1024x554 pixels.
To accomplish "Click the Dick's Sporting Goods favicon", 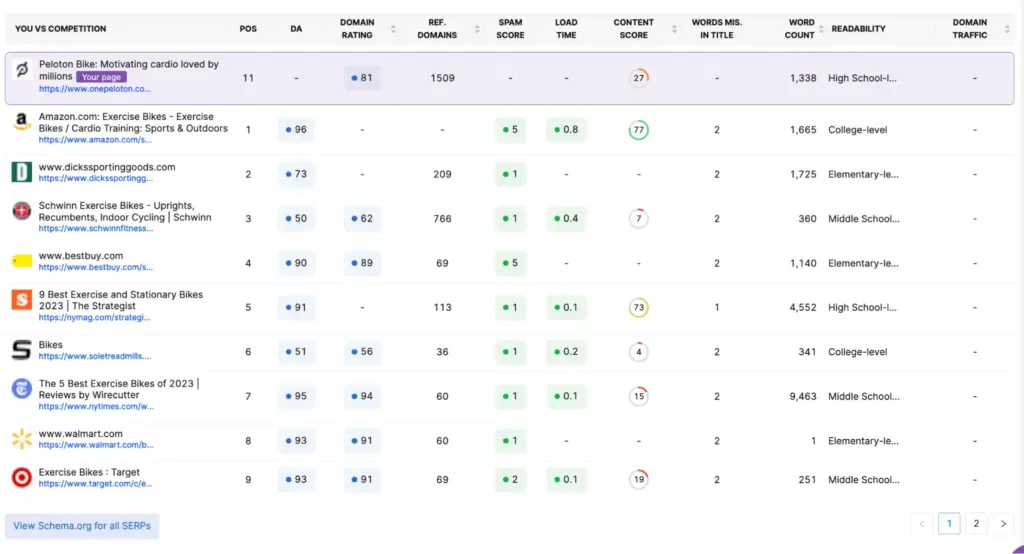I will click(x=22, y=172).
